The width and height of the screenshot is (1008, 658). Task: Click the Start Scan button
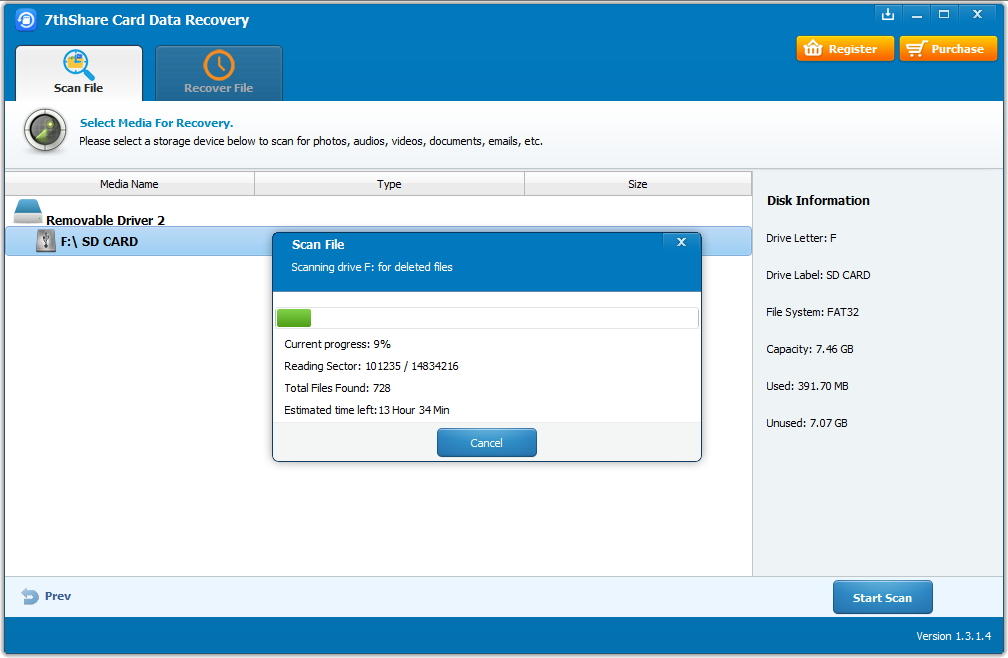[x=882, y=598]
